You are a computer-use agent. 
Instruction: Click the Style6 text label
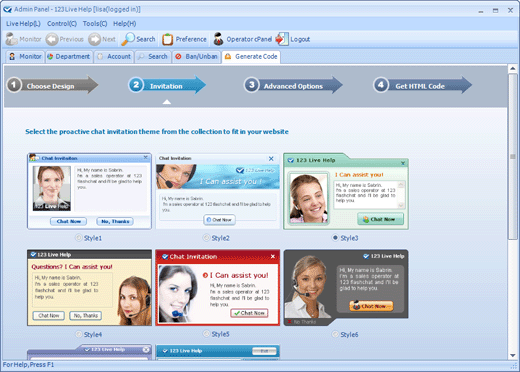tap(349, 334)
